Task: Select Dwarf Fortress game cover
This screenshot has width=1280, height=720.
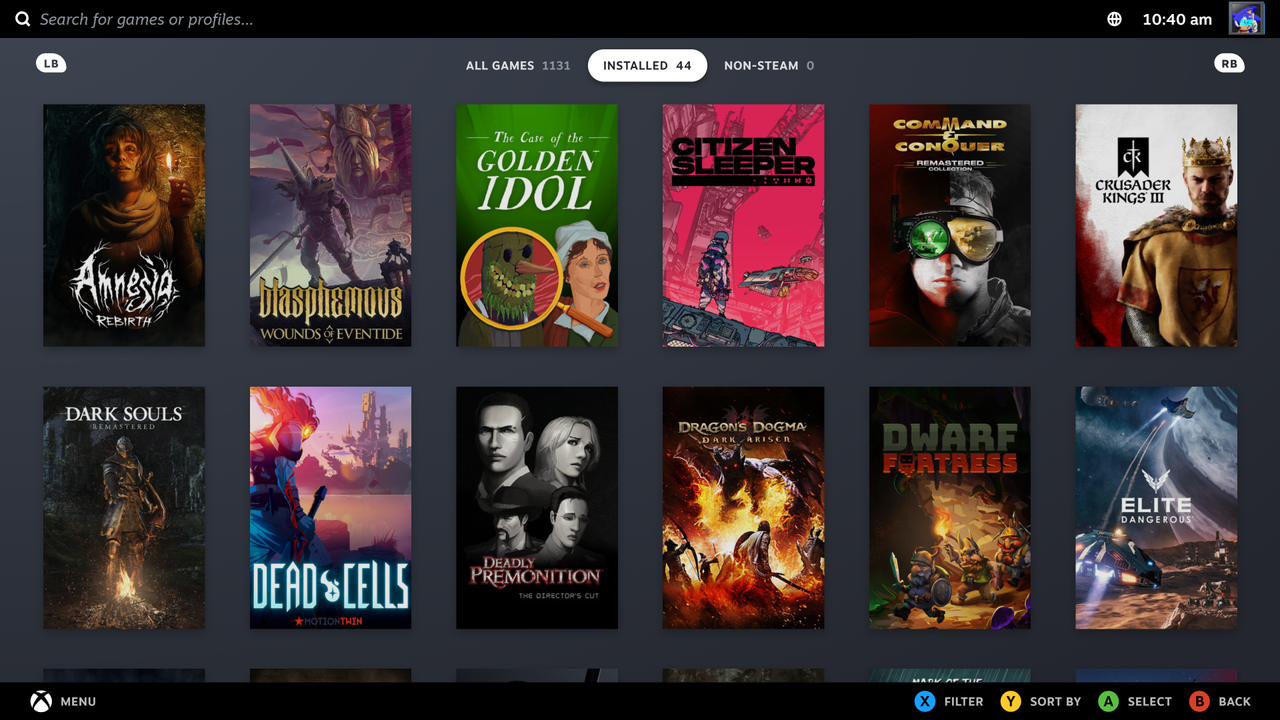Action: [x=950, y=508]
